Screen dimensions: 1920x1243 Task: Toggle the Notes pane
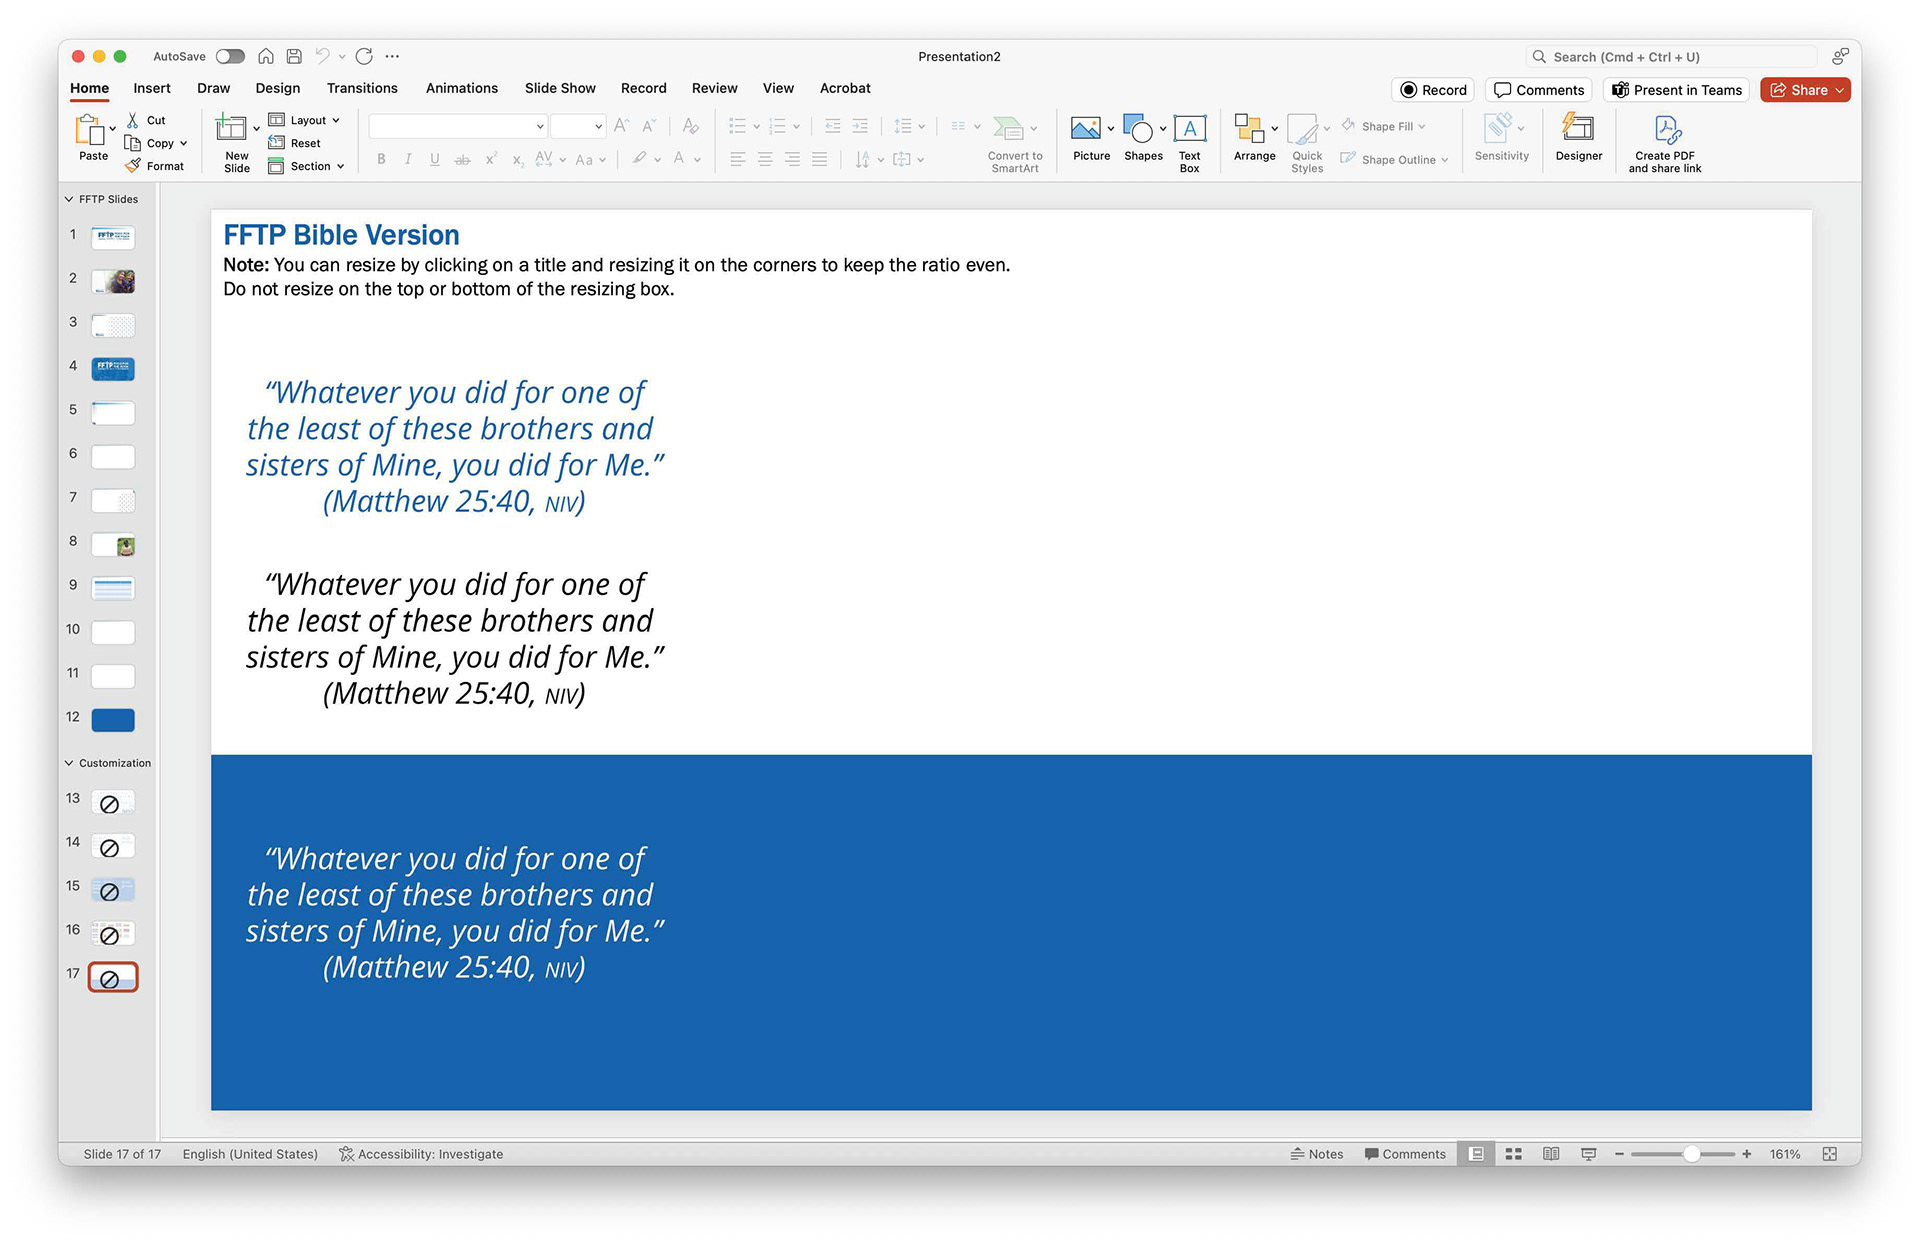pos(1316,1154)
